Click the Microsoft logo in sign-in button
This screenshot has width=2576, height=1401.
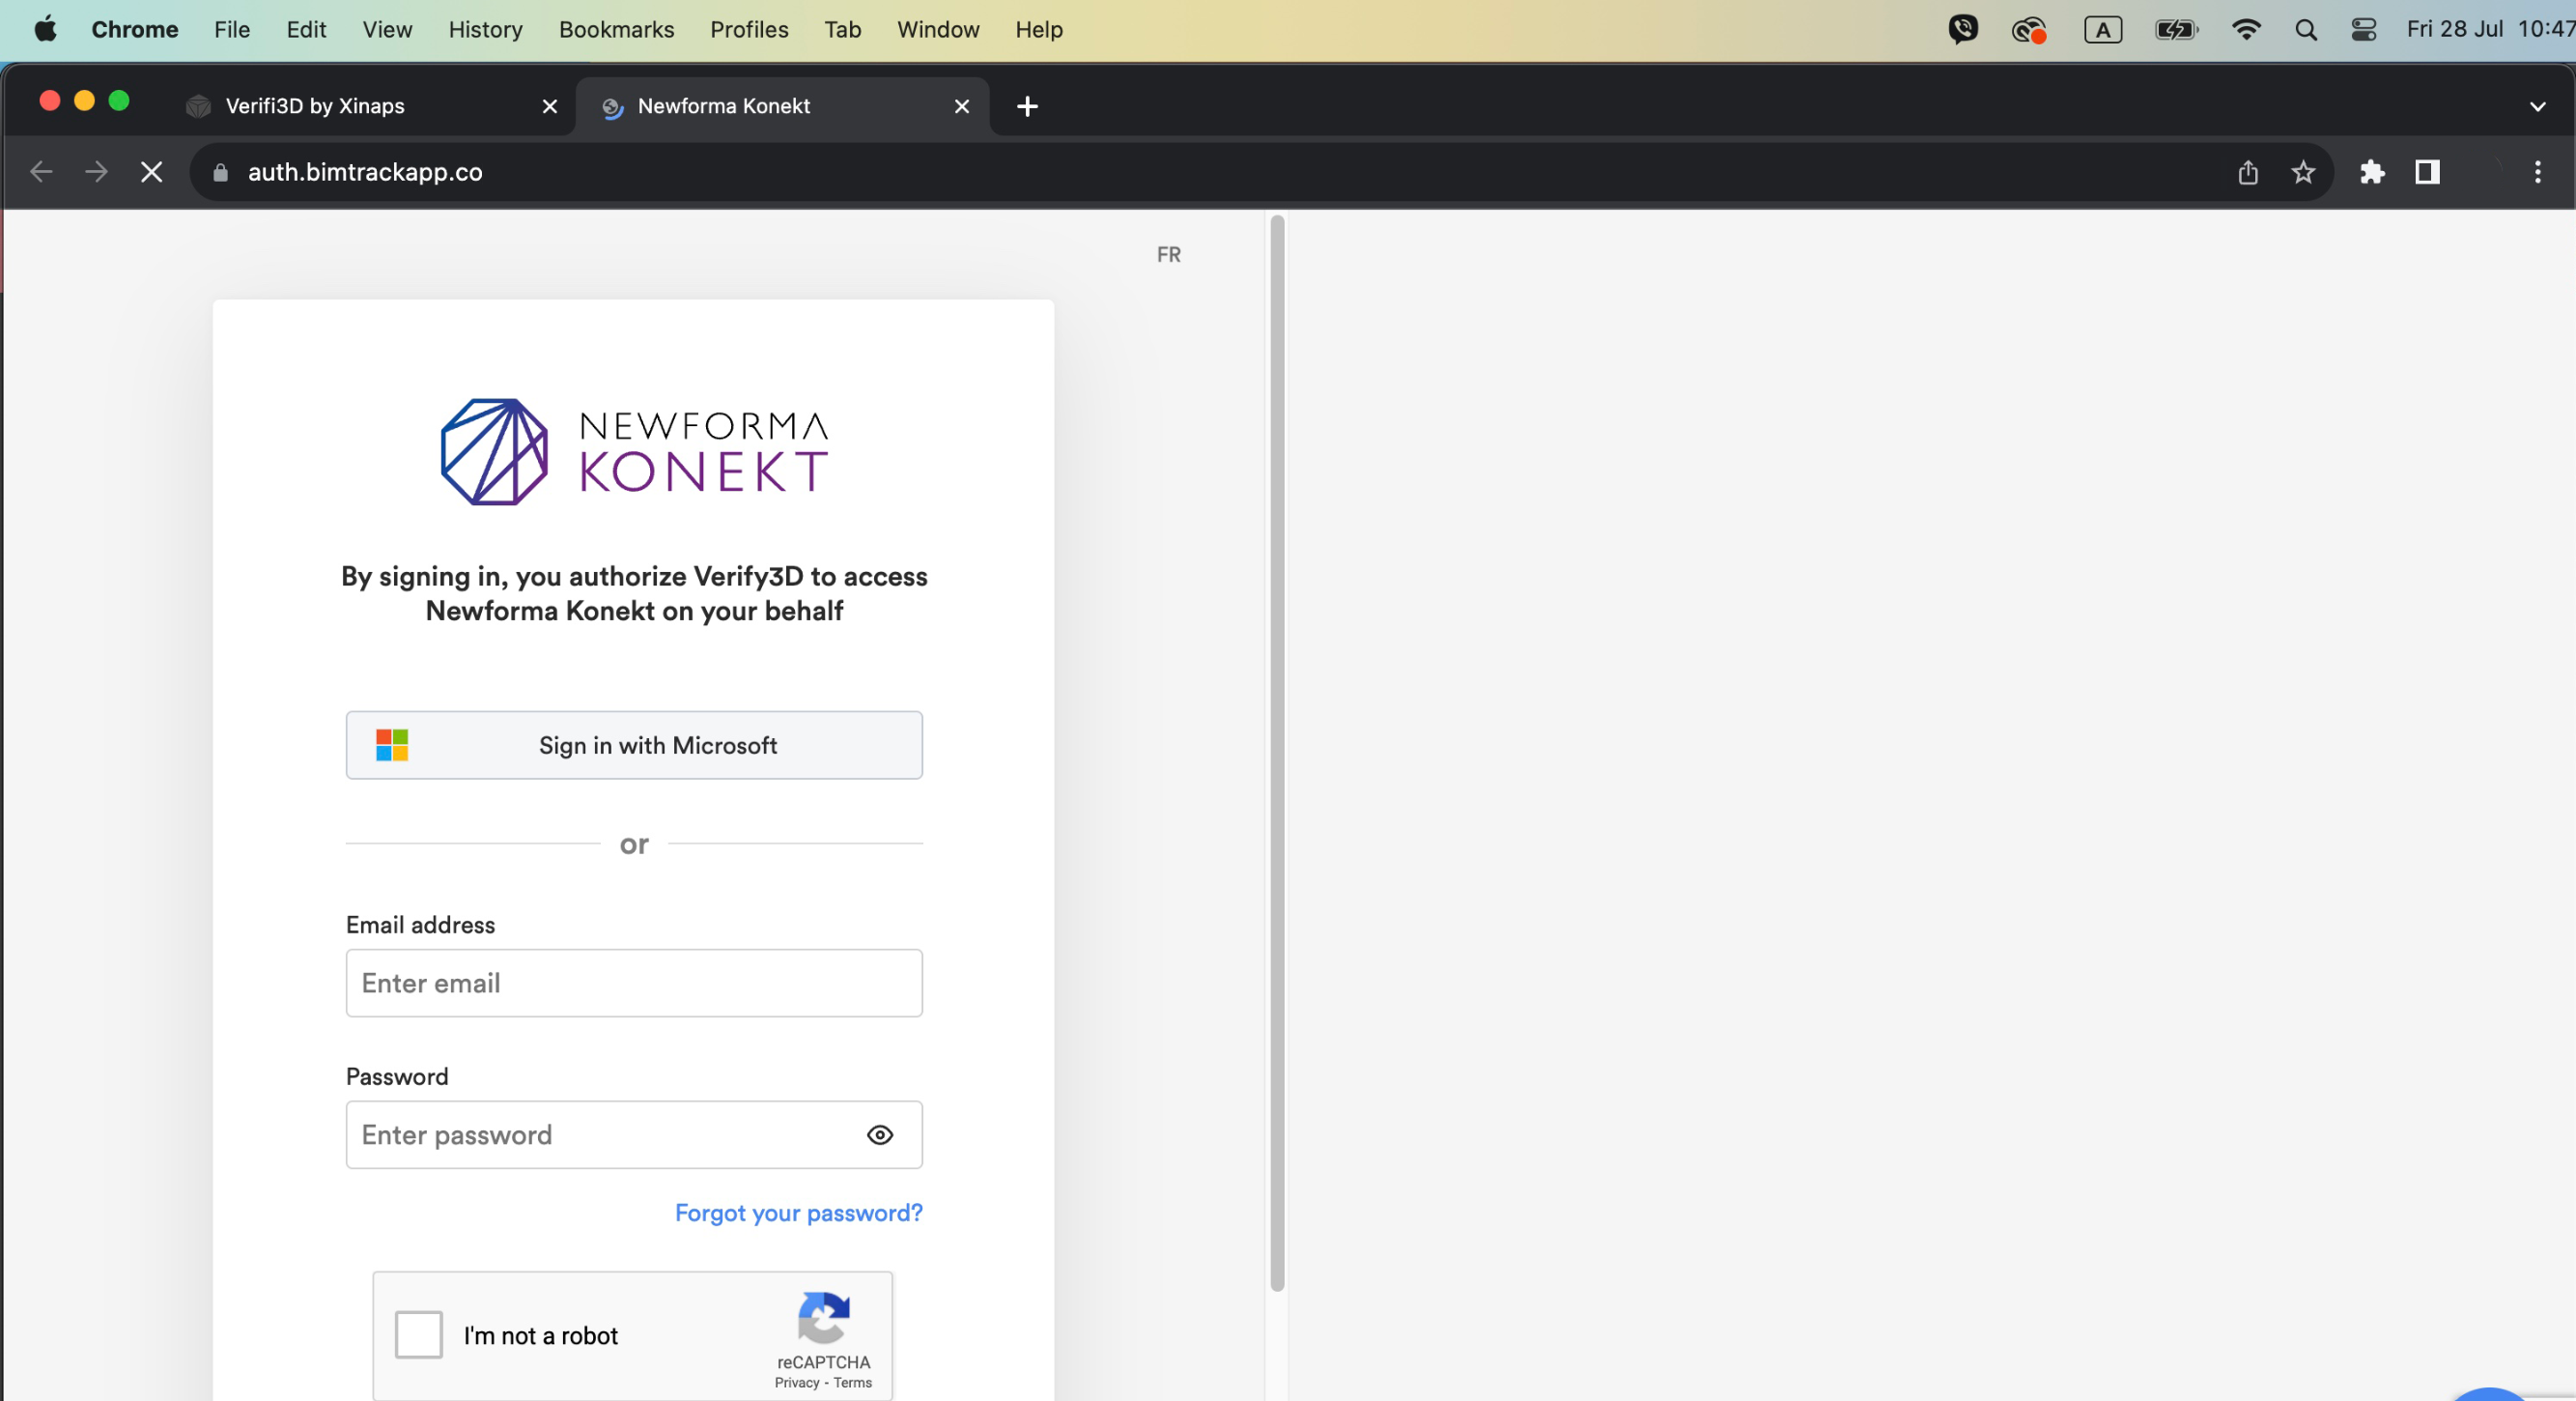coord(392,745)
